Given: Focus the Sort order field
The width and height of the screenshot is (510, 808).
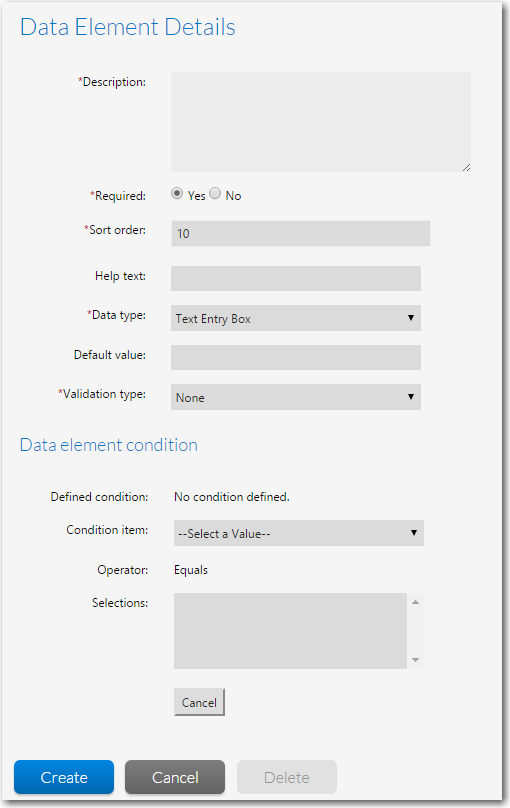Looking at the screenshot, I should 301,233.
